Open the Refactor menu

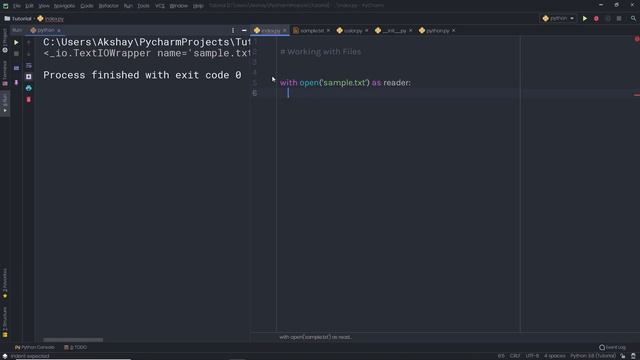(x=108, y=6)
